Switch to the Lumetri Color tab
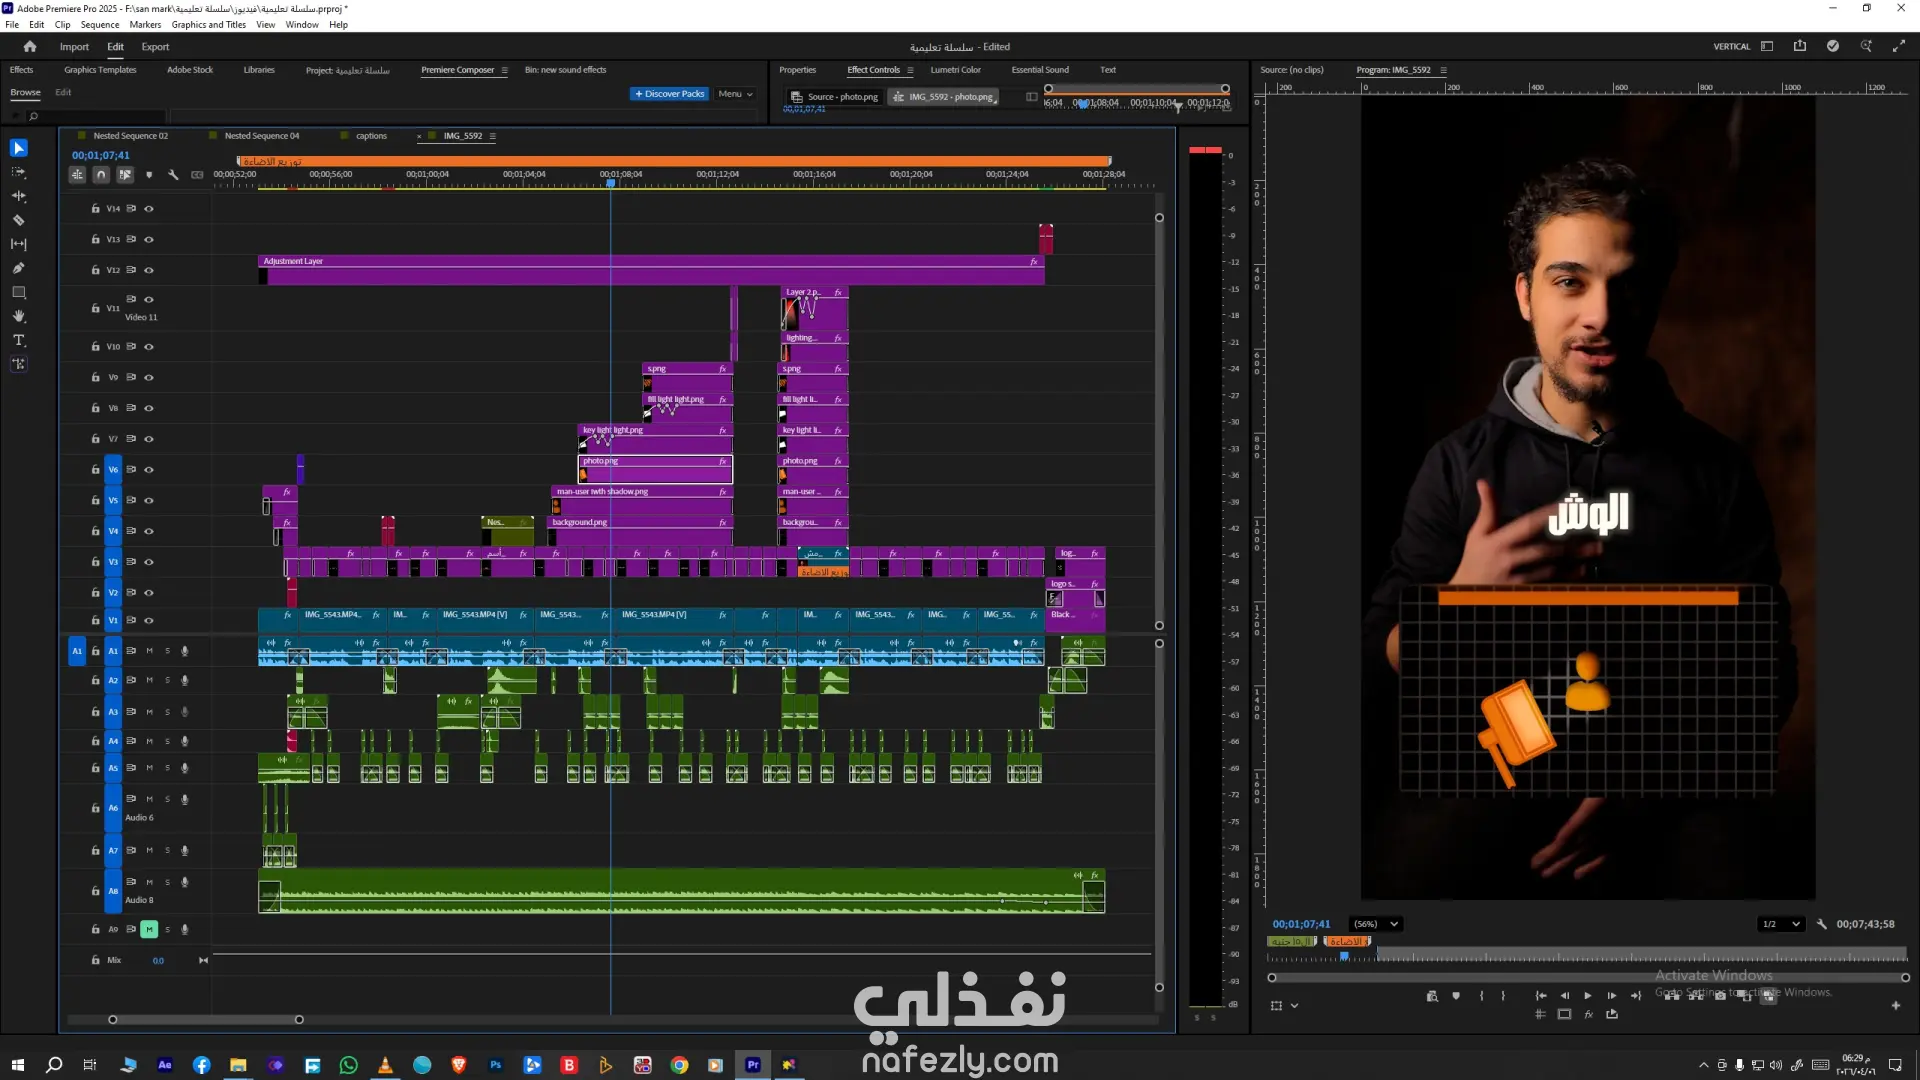Image resolution: width=1920 pixels, height=1080 pixels. point(955,70)
